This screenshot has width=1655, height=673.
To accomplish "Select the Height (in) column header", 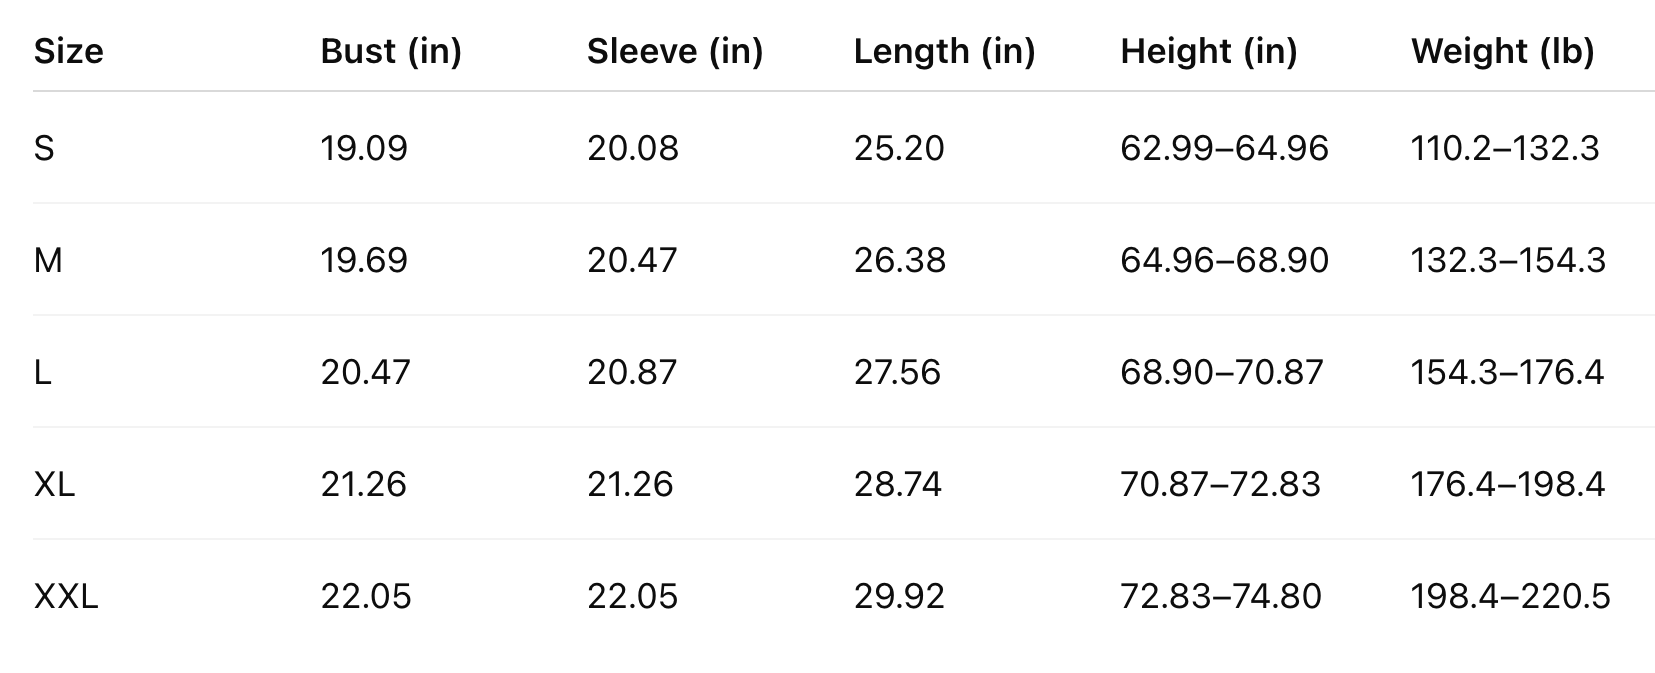I will pos(1208,51).
